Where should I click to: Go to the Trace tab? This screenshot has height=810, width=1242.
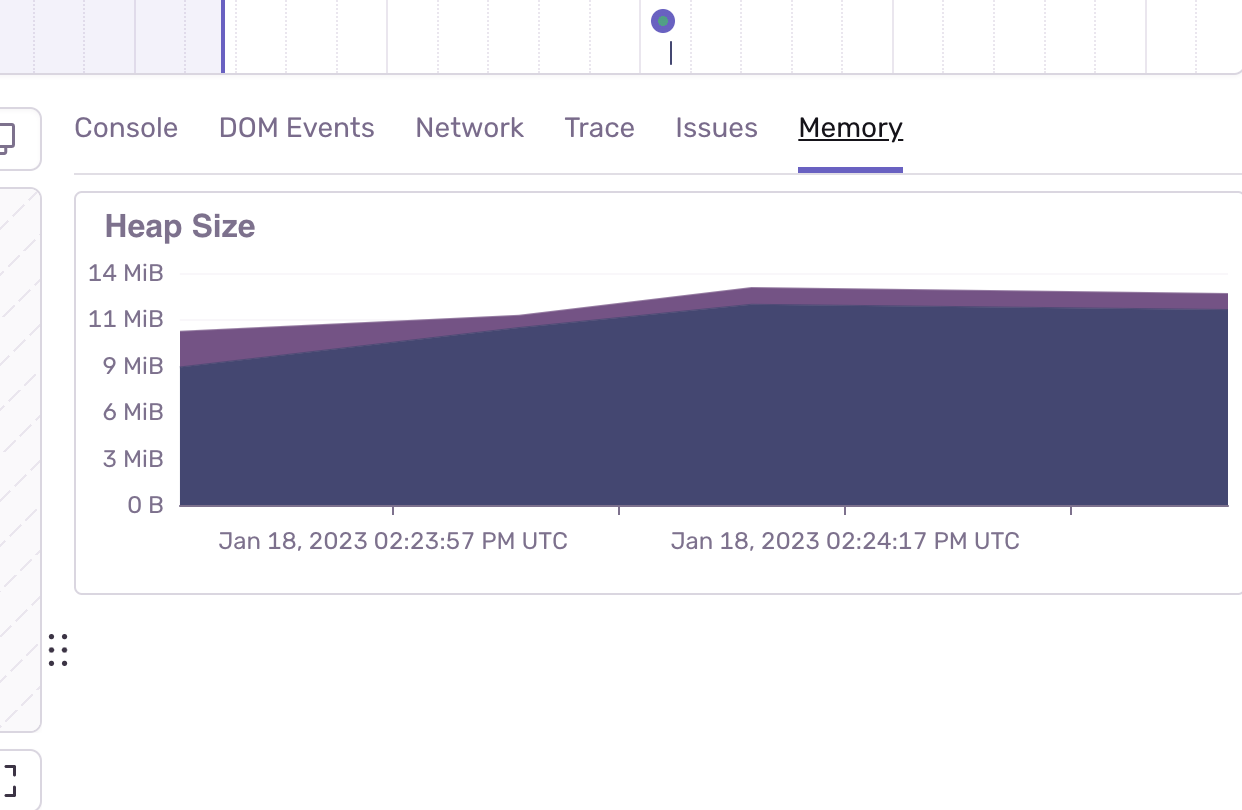tap(599, 128)
